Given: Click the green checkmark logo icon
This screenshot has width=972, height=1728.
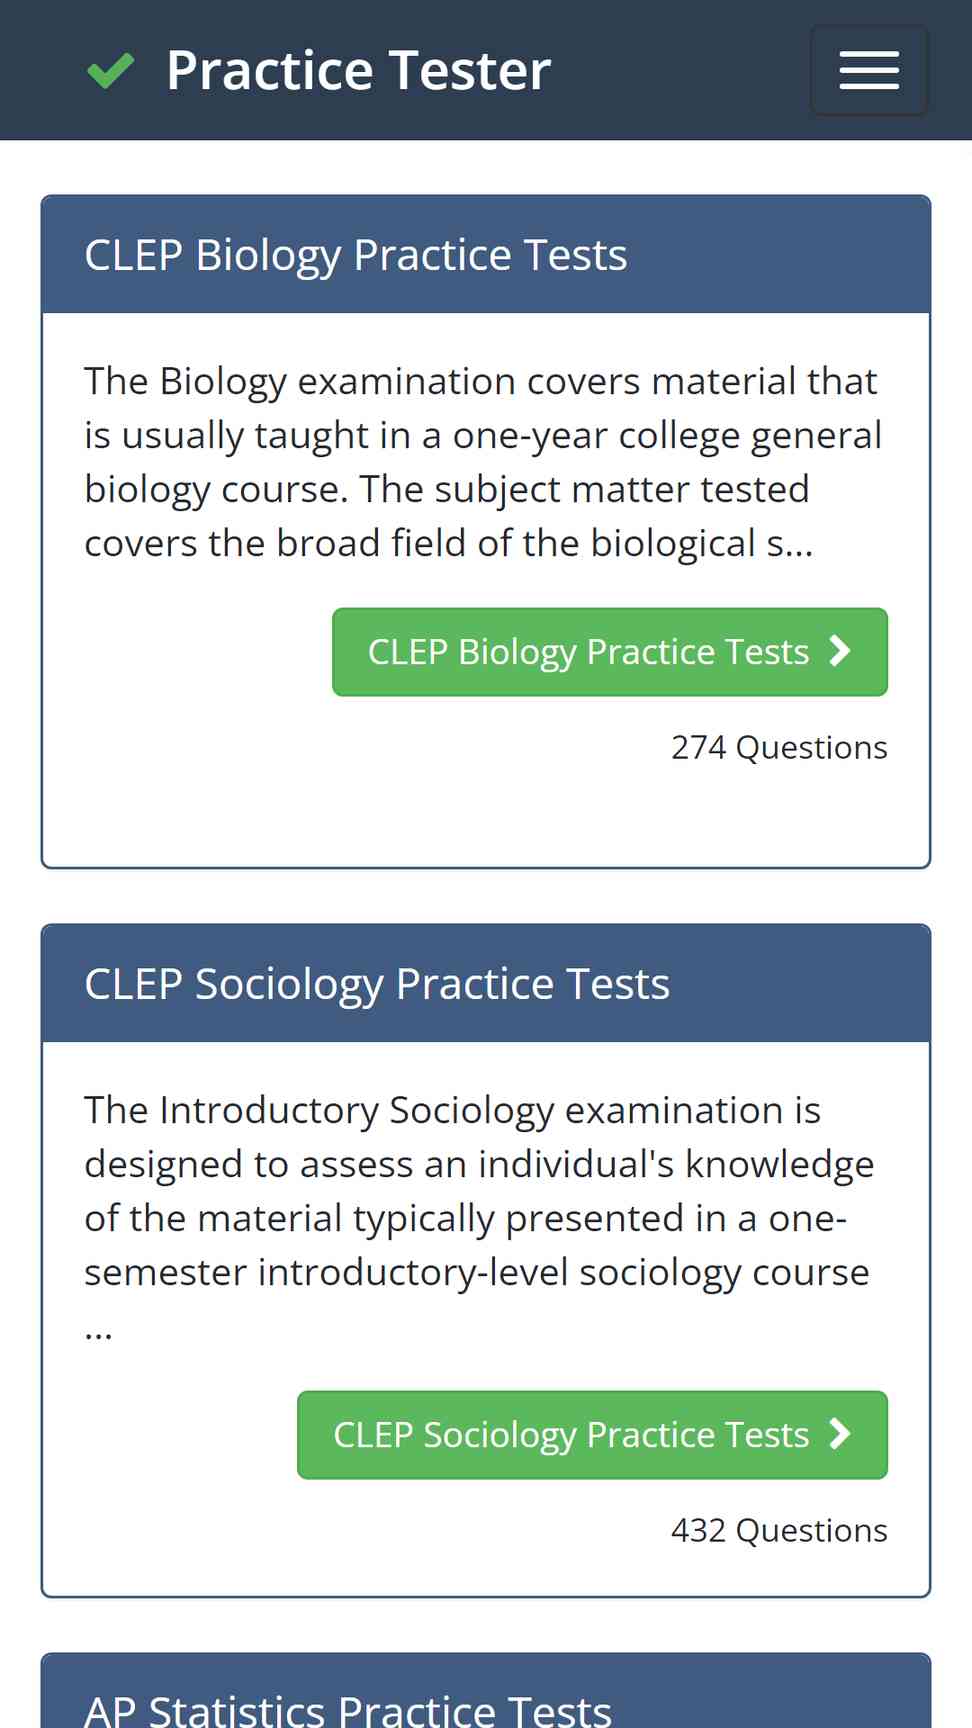Looking at the screenshot, I should tap(110, 70).
